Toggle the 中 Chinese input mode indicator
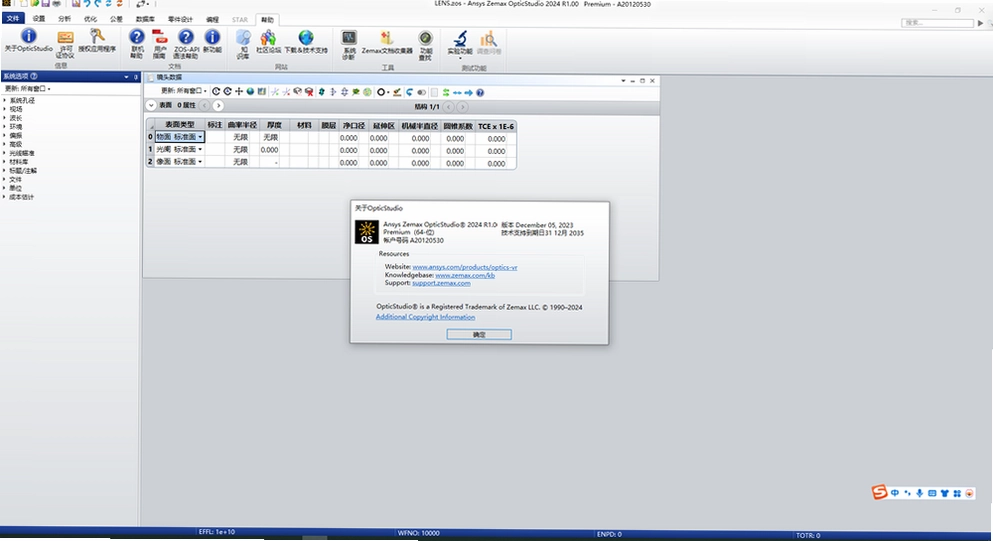The width and height of the screenshot is (993, 541). click(x=895, y=493)
